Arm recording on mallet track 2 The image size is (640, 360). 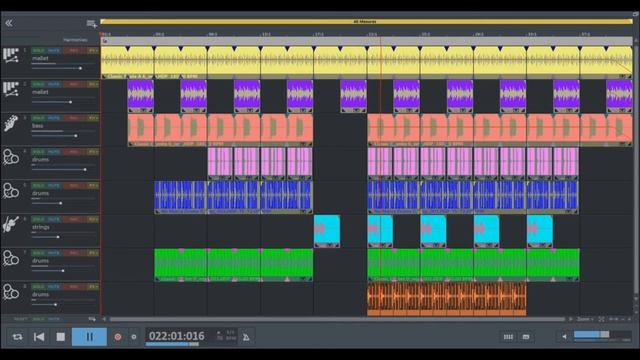click(x=73, y=84)
